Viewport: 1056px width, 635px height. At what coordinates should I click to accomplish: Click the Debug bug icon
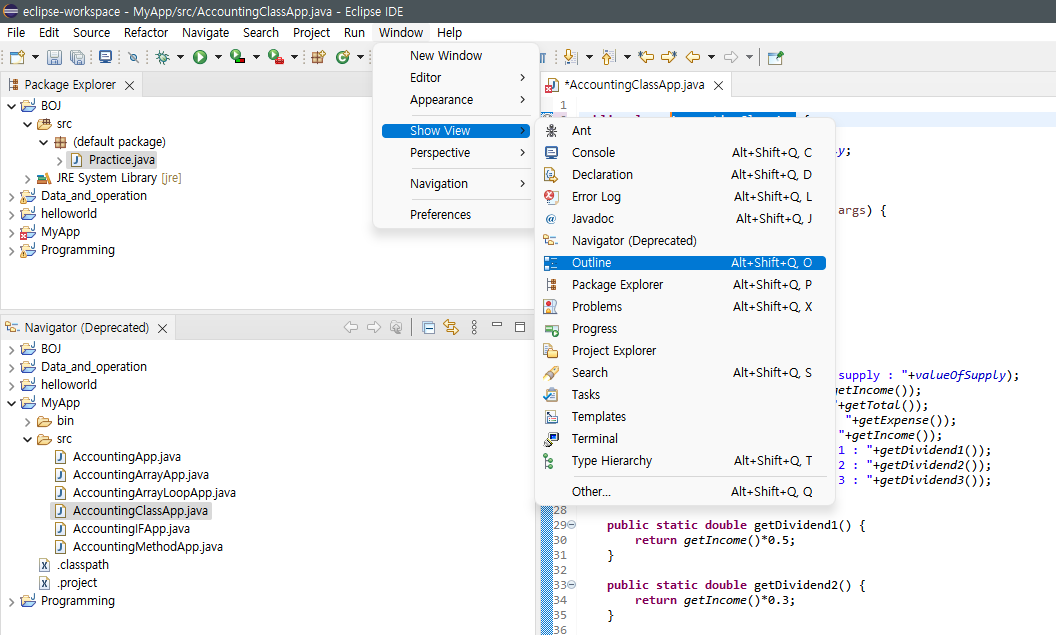pos(162,57)
